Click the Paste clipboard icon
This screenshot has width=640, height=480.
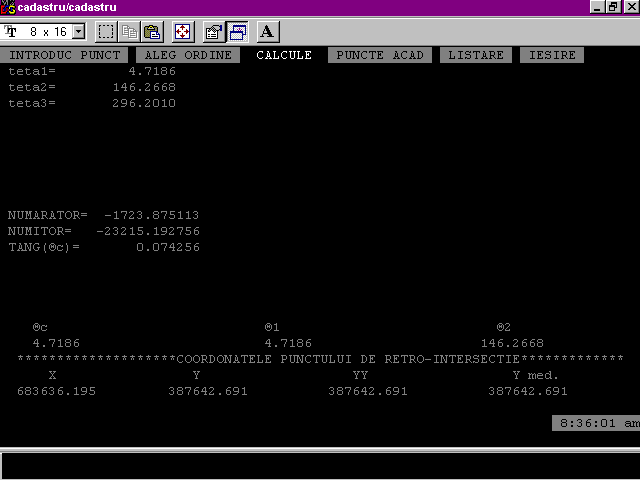[152, 32]
